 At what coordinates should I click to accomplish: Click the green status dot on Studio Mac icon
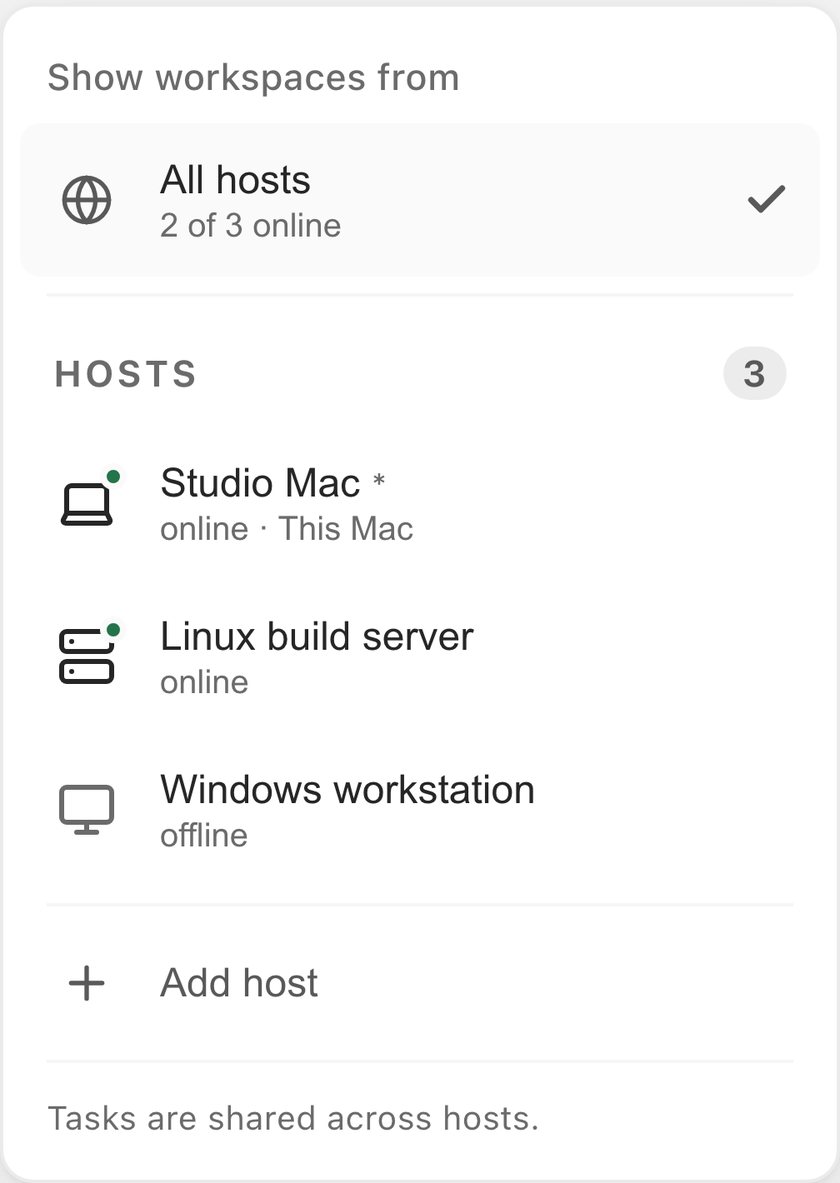(113, 476)
